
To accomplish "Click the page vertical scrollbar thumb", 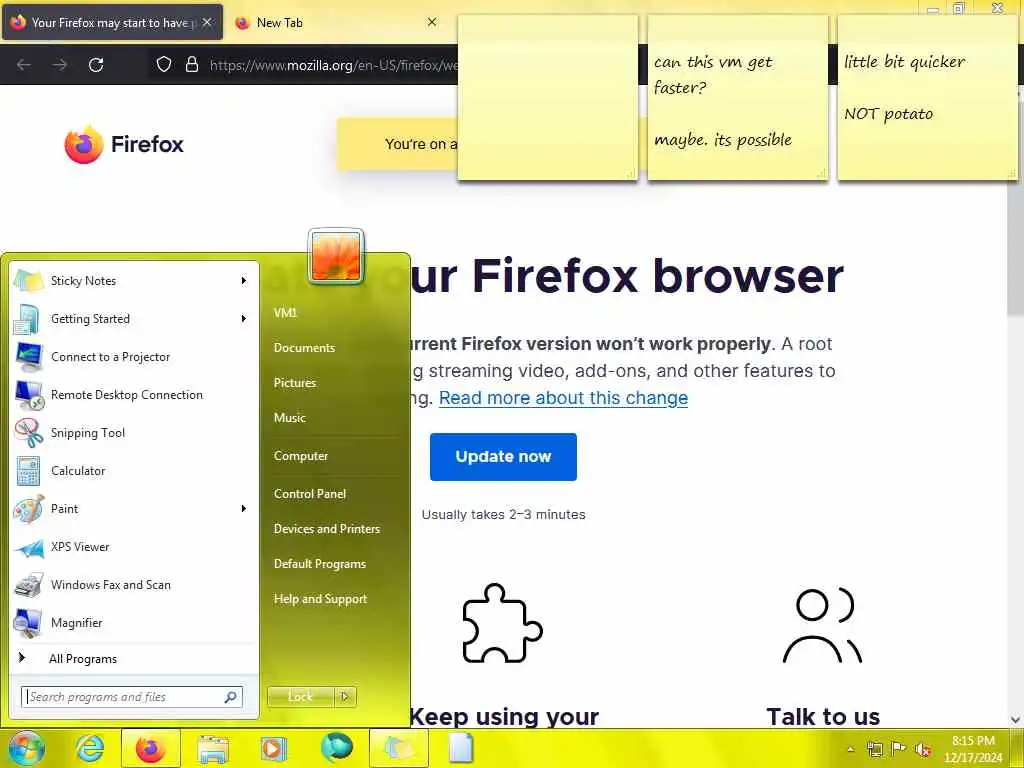I will click(x=1016, y=248).
